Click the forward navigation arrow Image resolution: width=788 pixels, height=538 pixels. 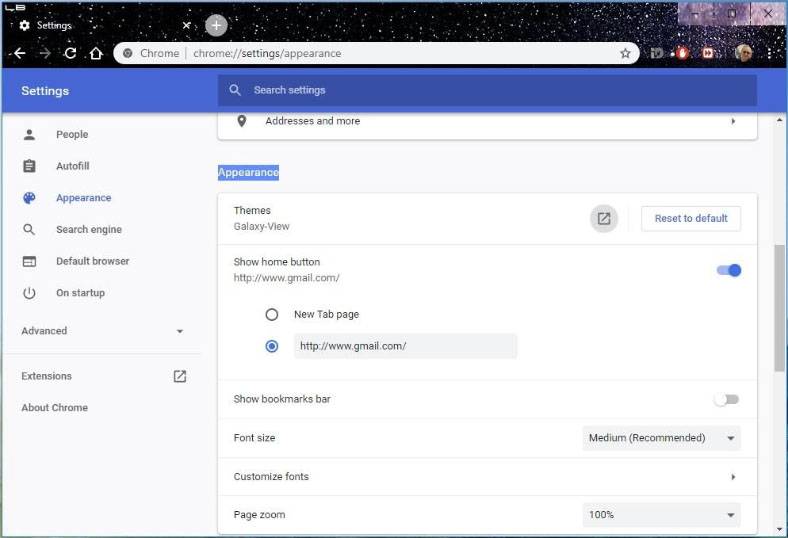coord(45,53)
